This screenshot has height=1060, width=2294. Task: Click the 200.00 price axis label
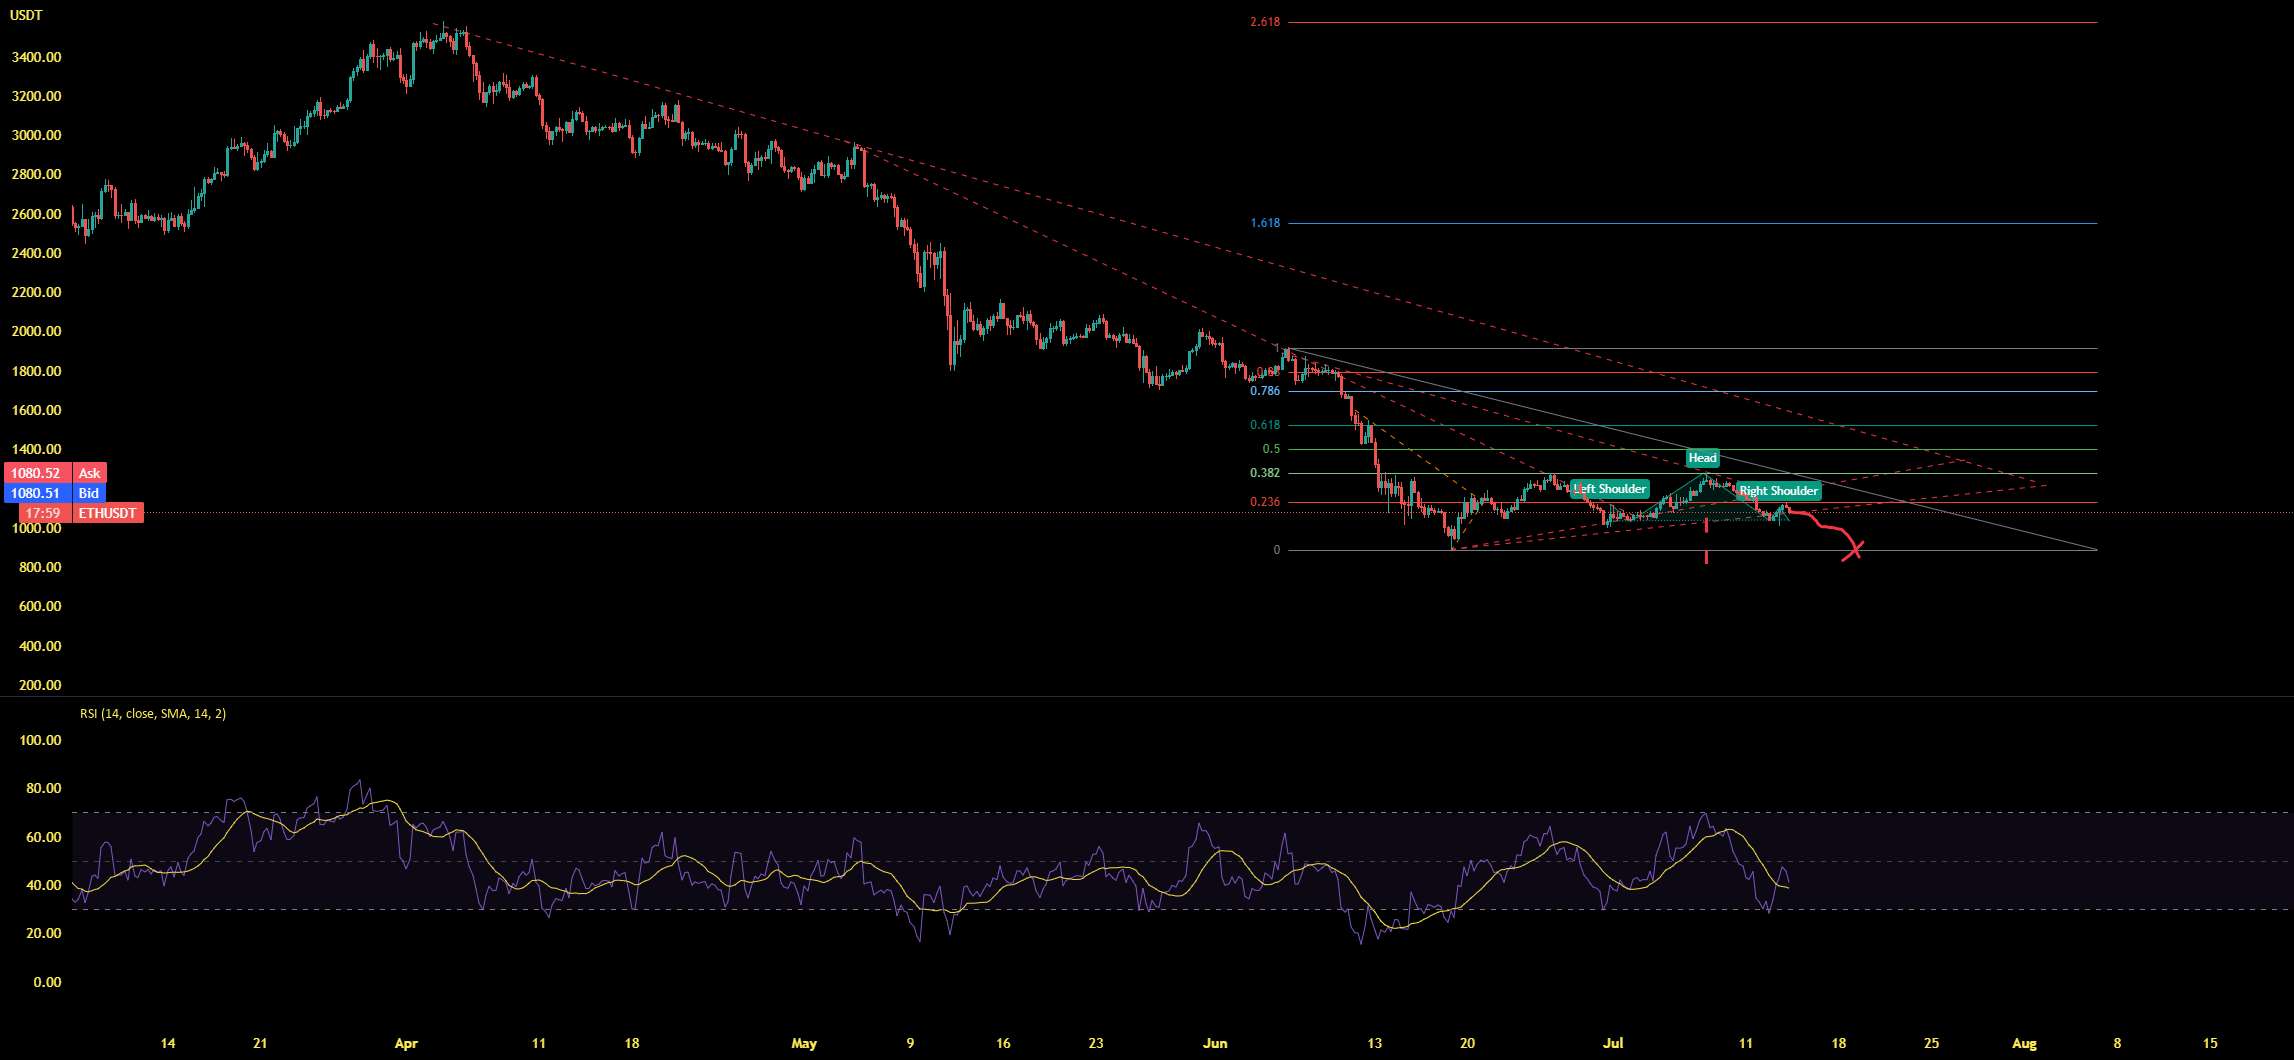40,686
